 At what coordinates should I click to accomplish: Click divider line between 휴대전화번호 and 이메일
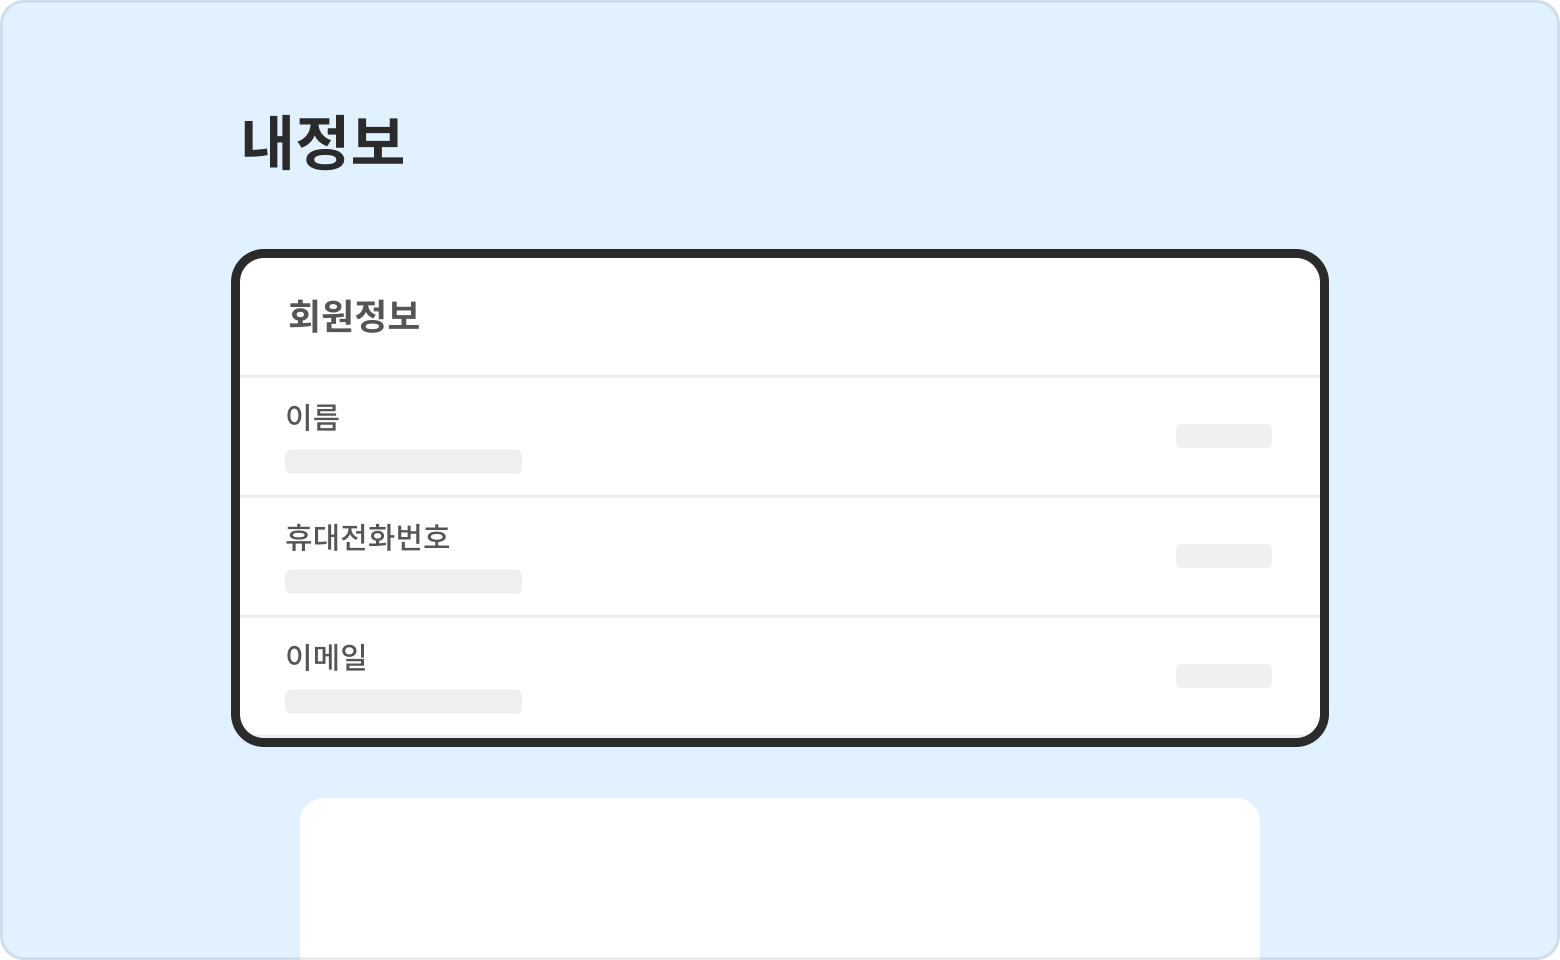tap(780, 616)
